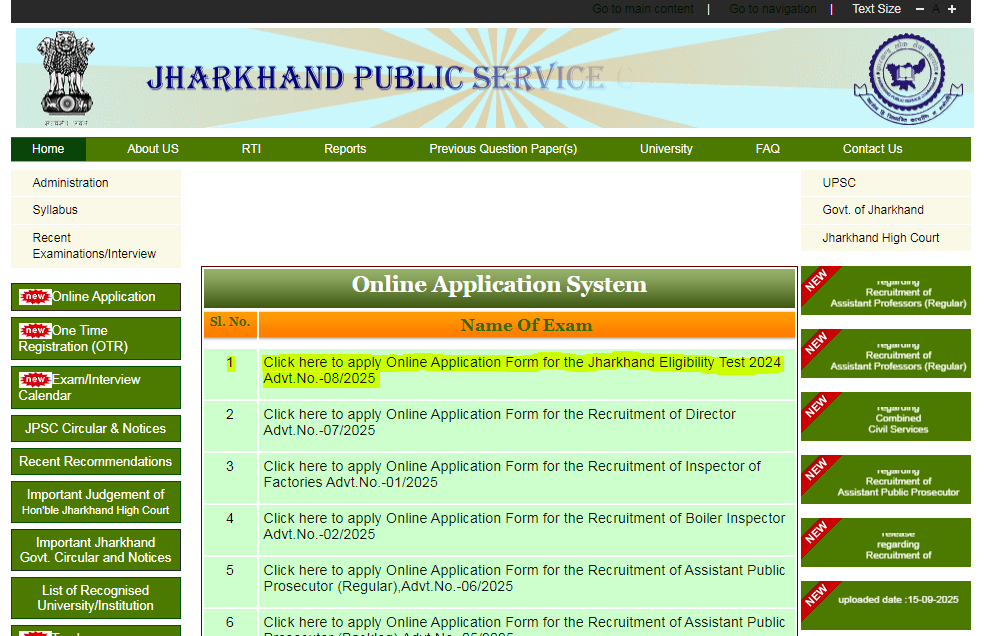Open Previous Question Paper(s) menu
This screenshot has width=985, height=636.
click(x=503, y=149)
